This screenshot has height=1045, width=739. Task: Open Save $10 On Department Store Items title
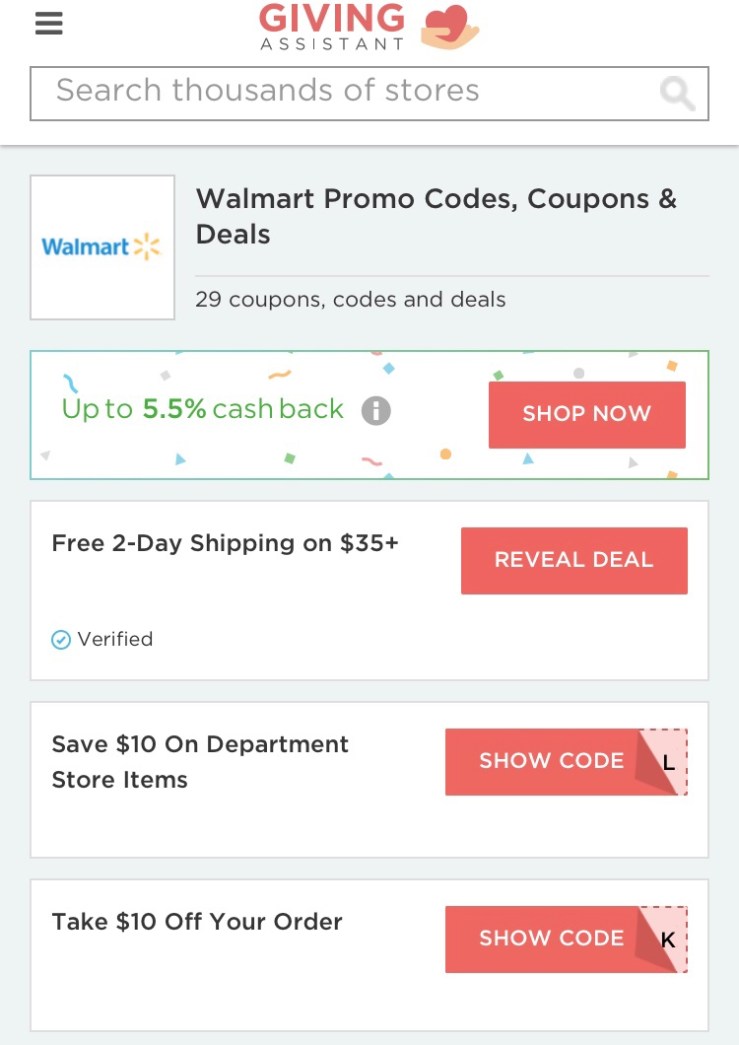200,762
